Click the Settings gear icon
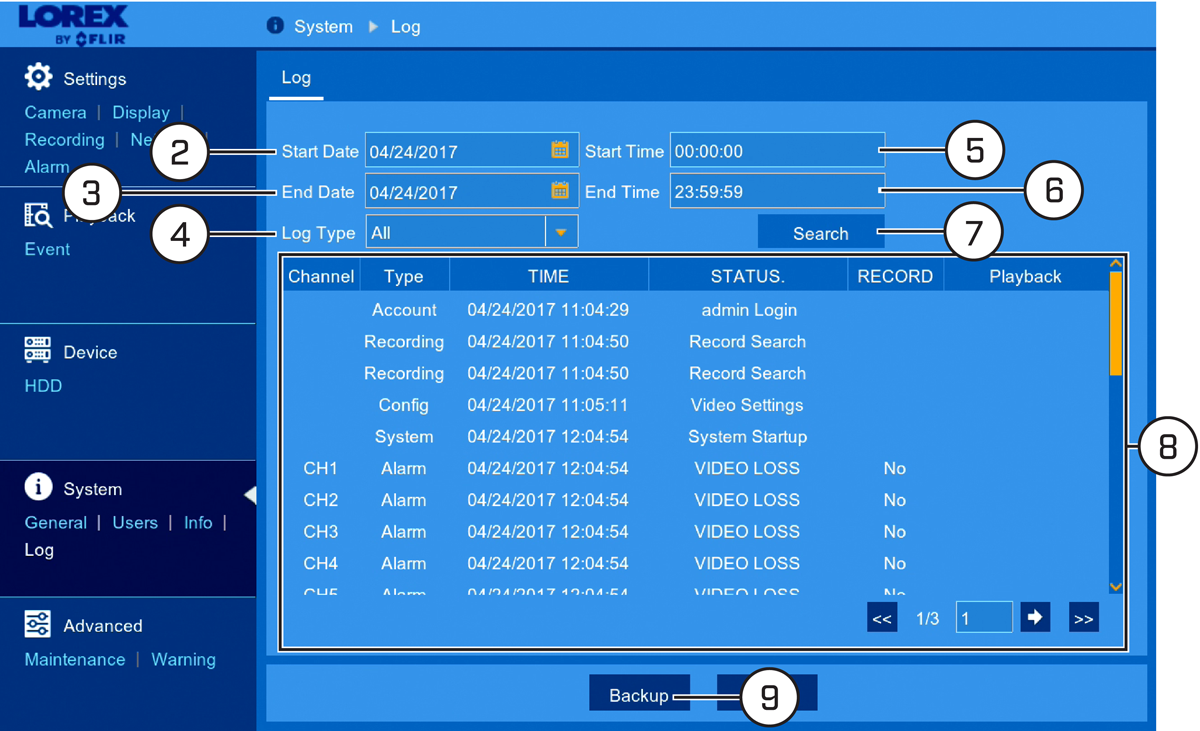 pyautogui.click(x=38, y=77)
